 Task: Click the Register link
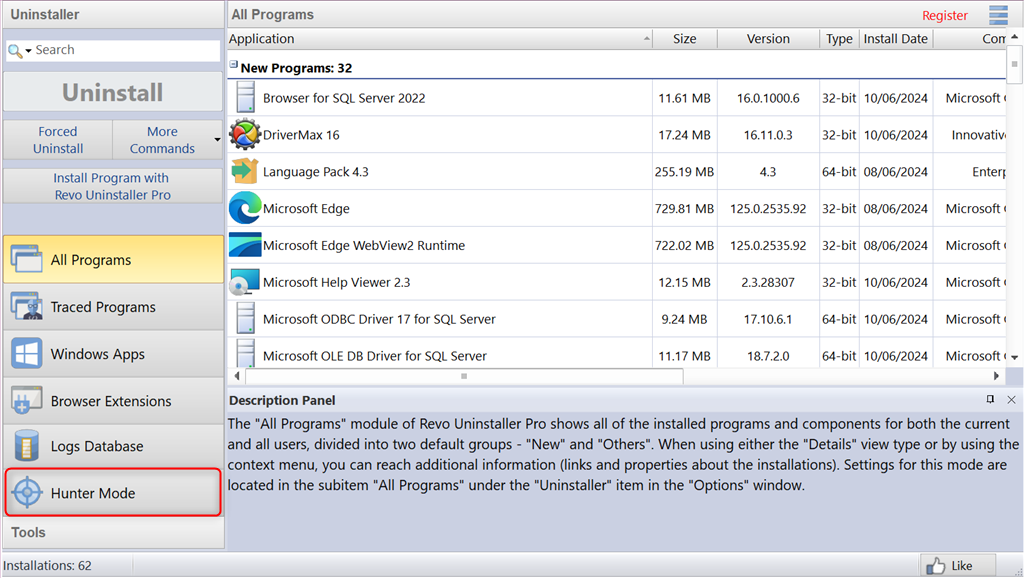(x=944, y=15)
